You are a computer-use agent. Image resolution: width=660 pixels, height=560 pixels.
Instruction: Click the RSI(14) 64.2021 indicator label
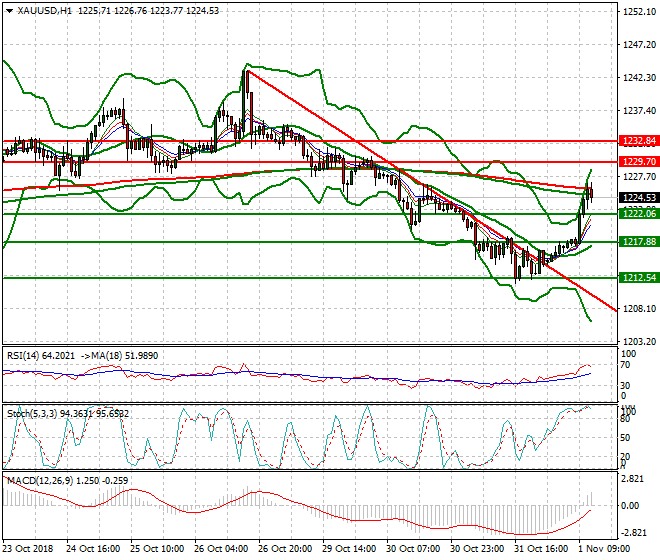click(41, 356)
